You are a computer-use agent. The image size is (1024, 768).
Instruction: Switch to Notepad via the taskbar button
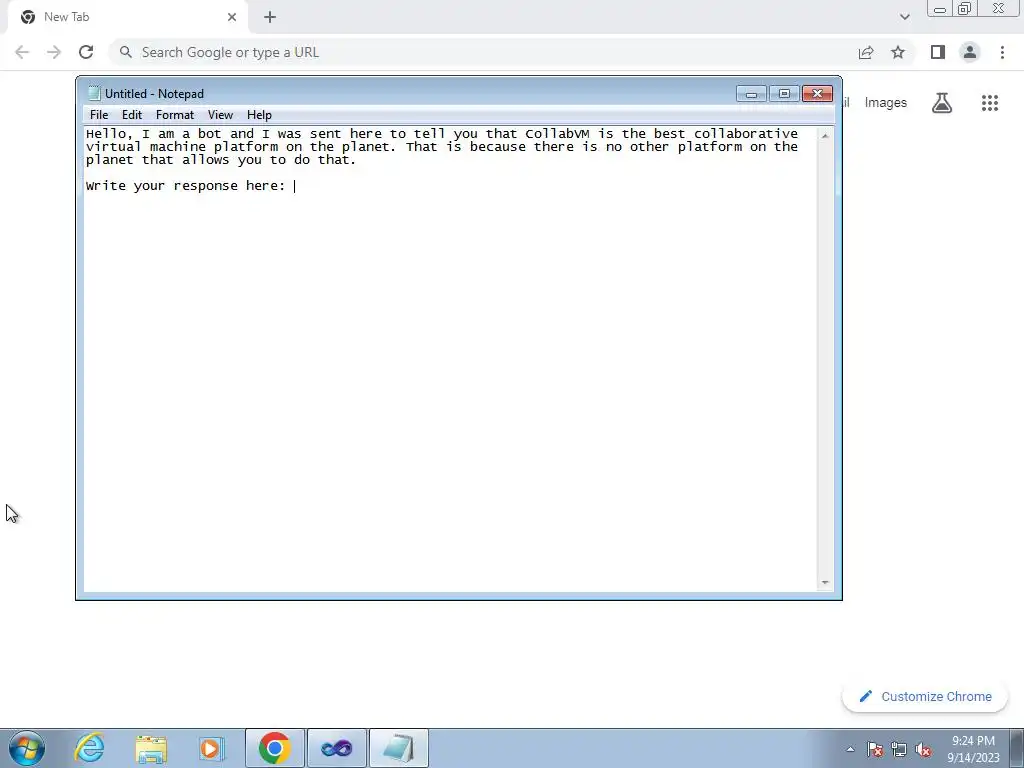[x=399, y=748]
